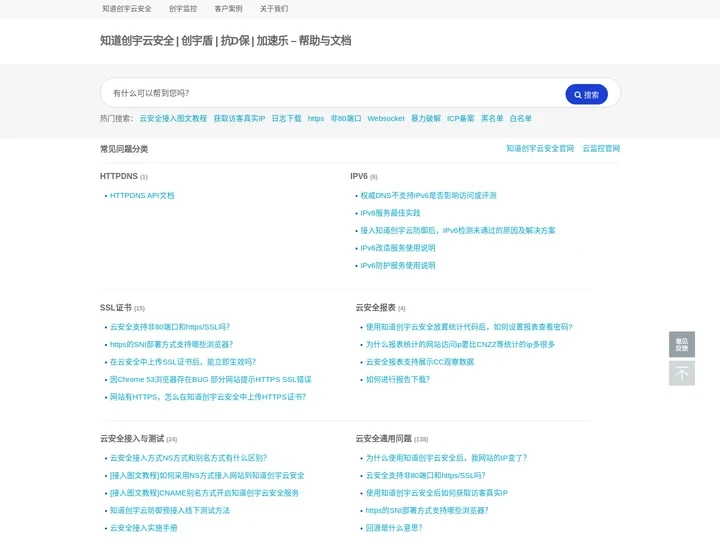Open the 云安全报表 category heading
The width and height of the screenshot is (720, 540).
[x=376, y=308]
